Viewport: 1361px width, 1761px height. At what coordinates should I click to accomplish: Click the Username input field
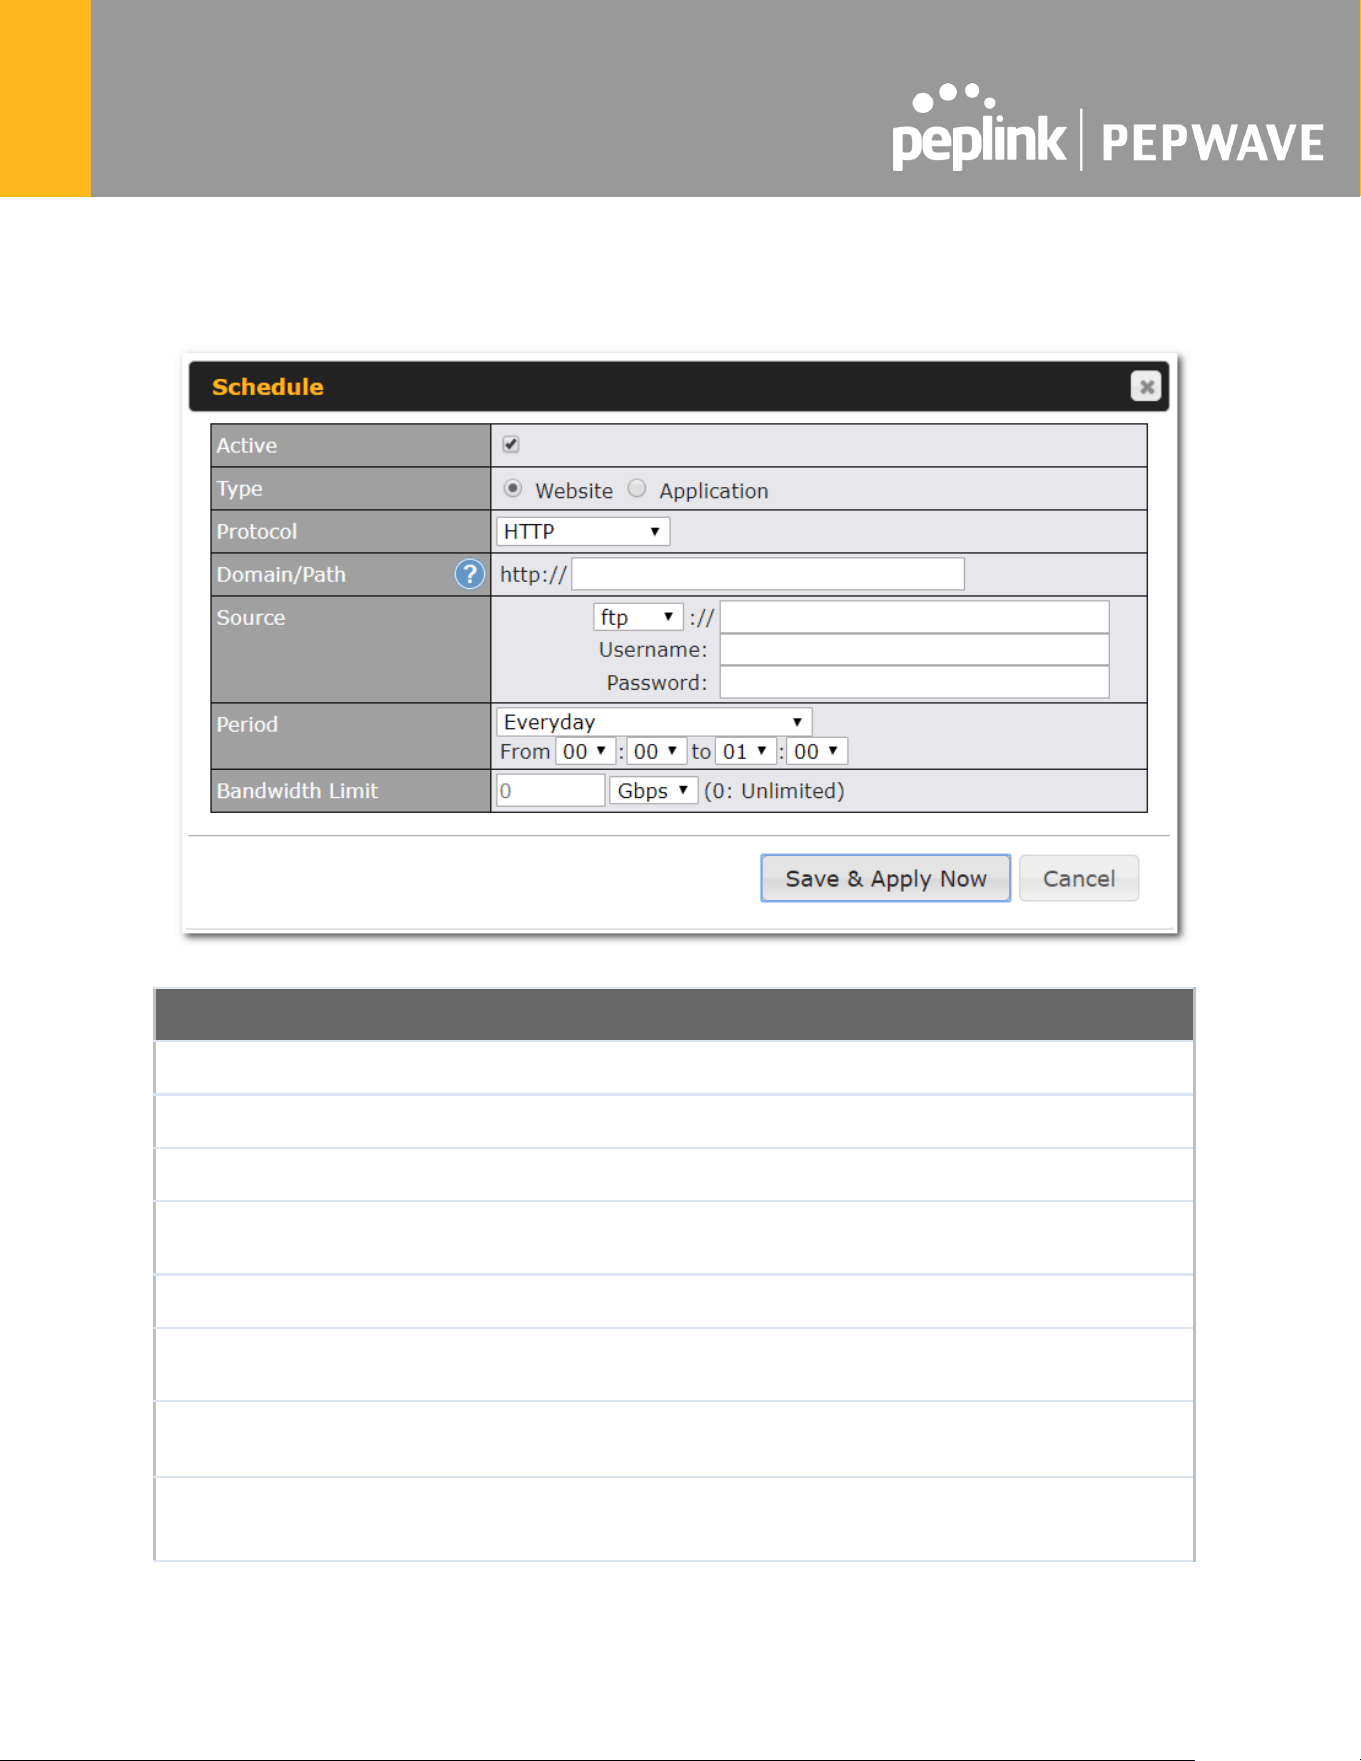point(915,650)
